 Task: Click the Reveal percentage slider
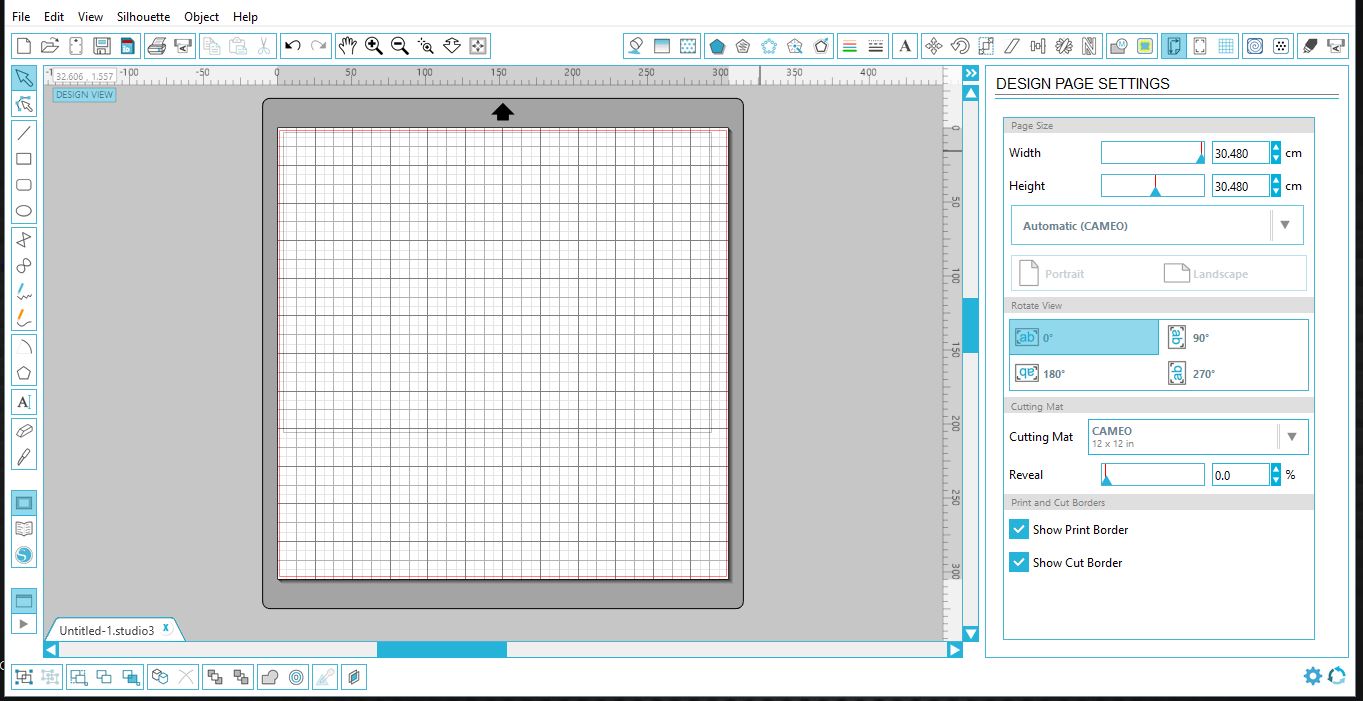1152,474
